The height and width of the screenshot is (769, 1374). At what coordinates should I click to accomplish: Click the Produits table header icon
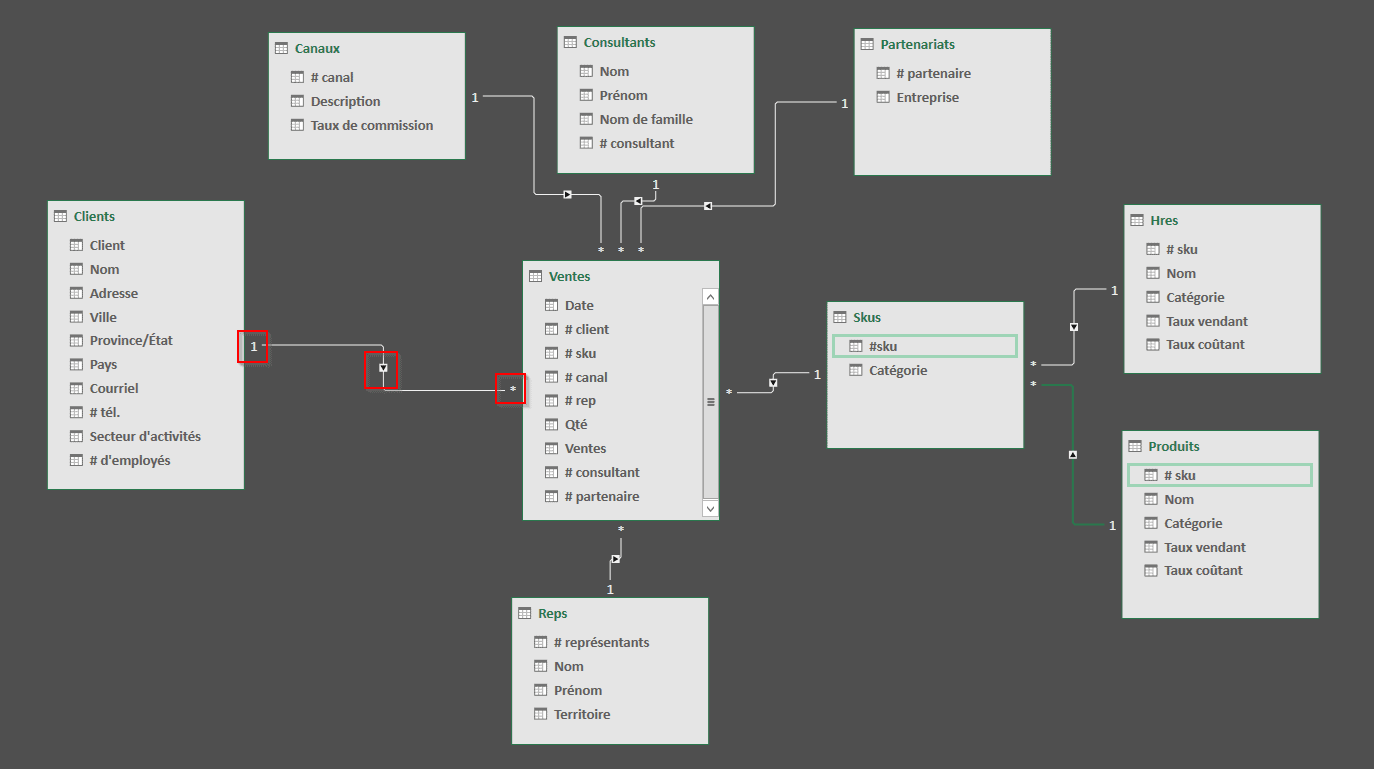[x=1134, y=446]
